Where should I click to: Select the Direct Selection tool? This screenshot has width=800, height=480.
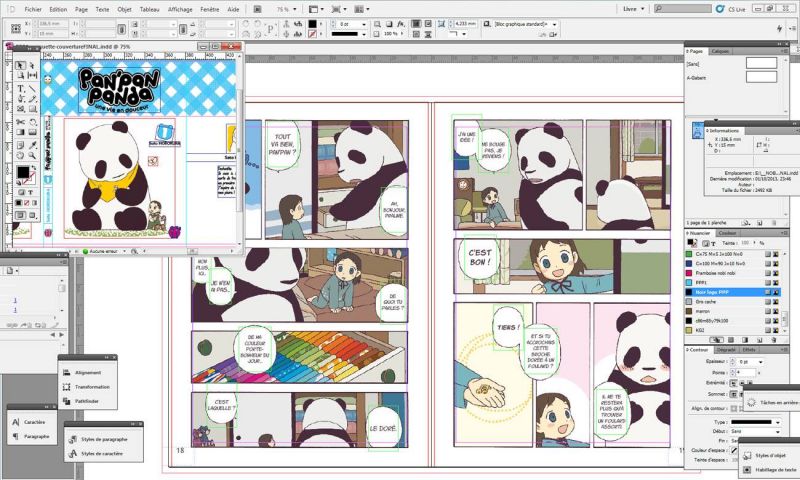[32, 65]
